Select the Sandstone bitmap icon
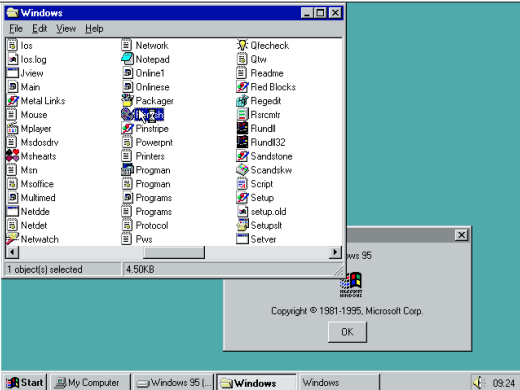This screenshot has width=520, height=390. pyautogui.click(x=242, y=156)
